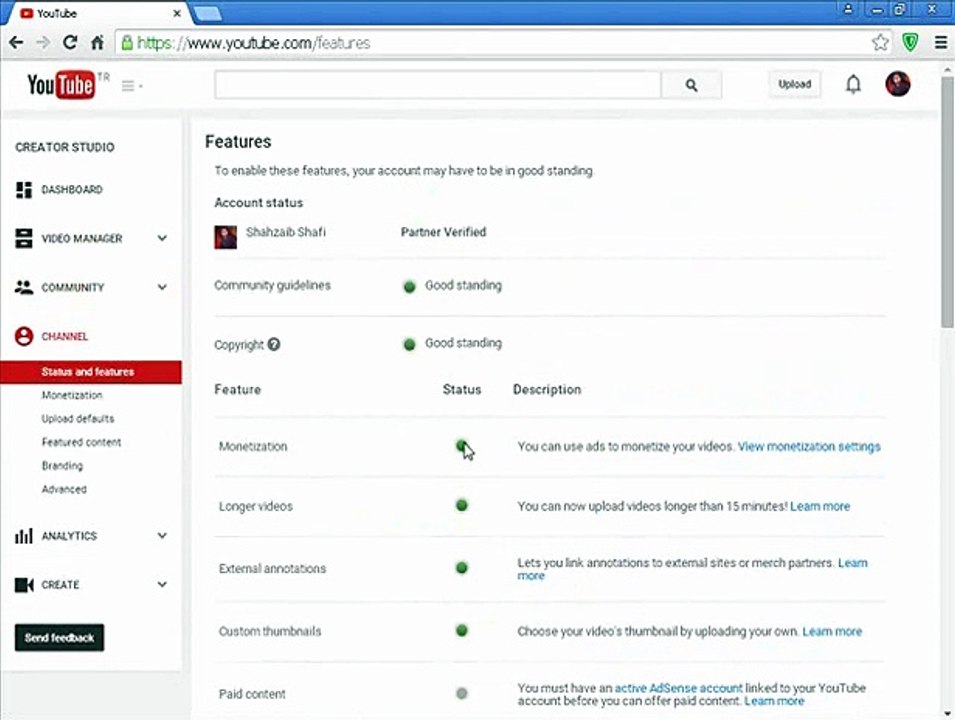
Task: Click the Copyright good standing green dot
Action: (x=409, y=345)
